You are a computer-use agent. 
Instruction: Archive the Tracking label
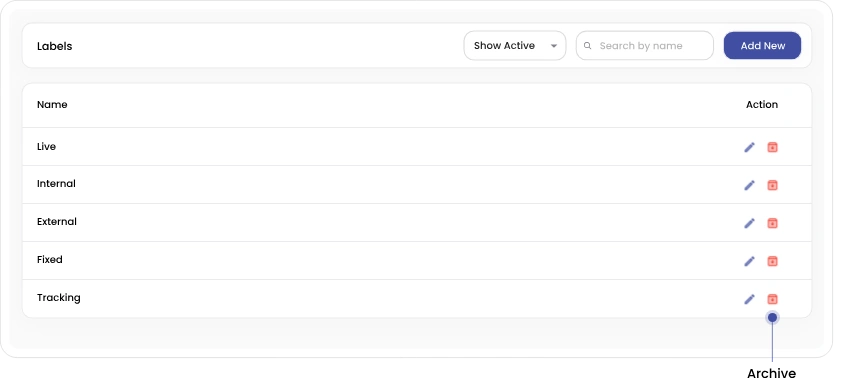tap(772, 299)
